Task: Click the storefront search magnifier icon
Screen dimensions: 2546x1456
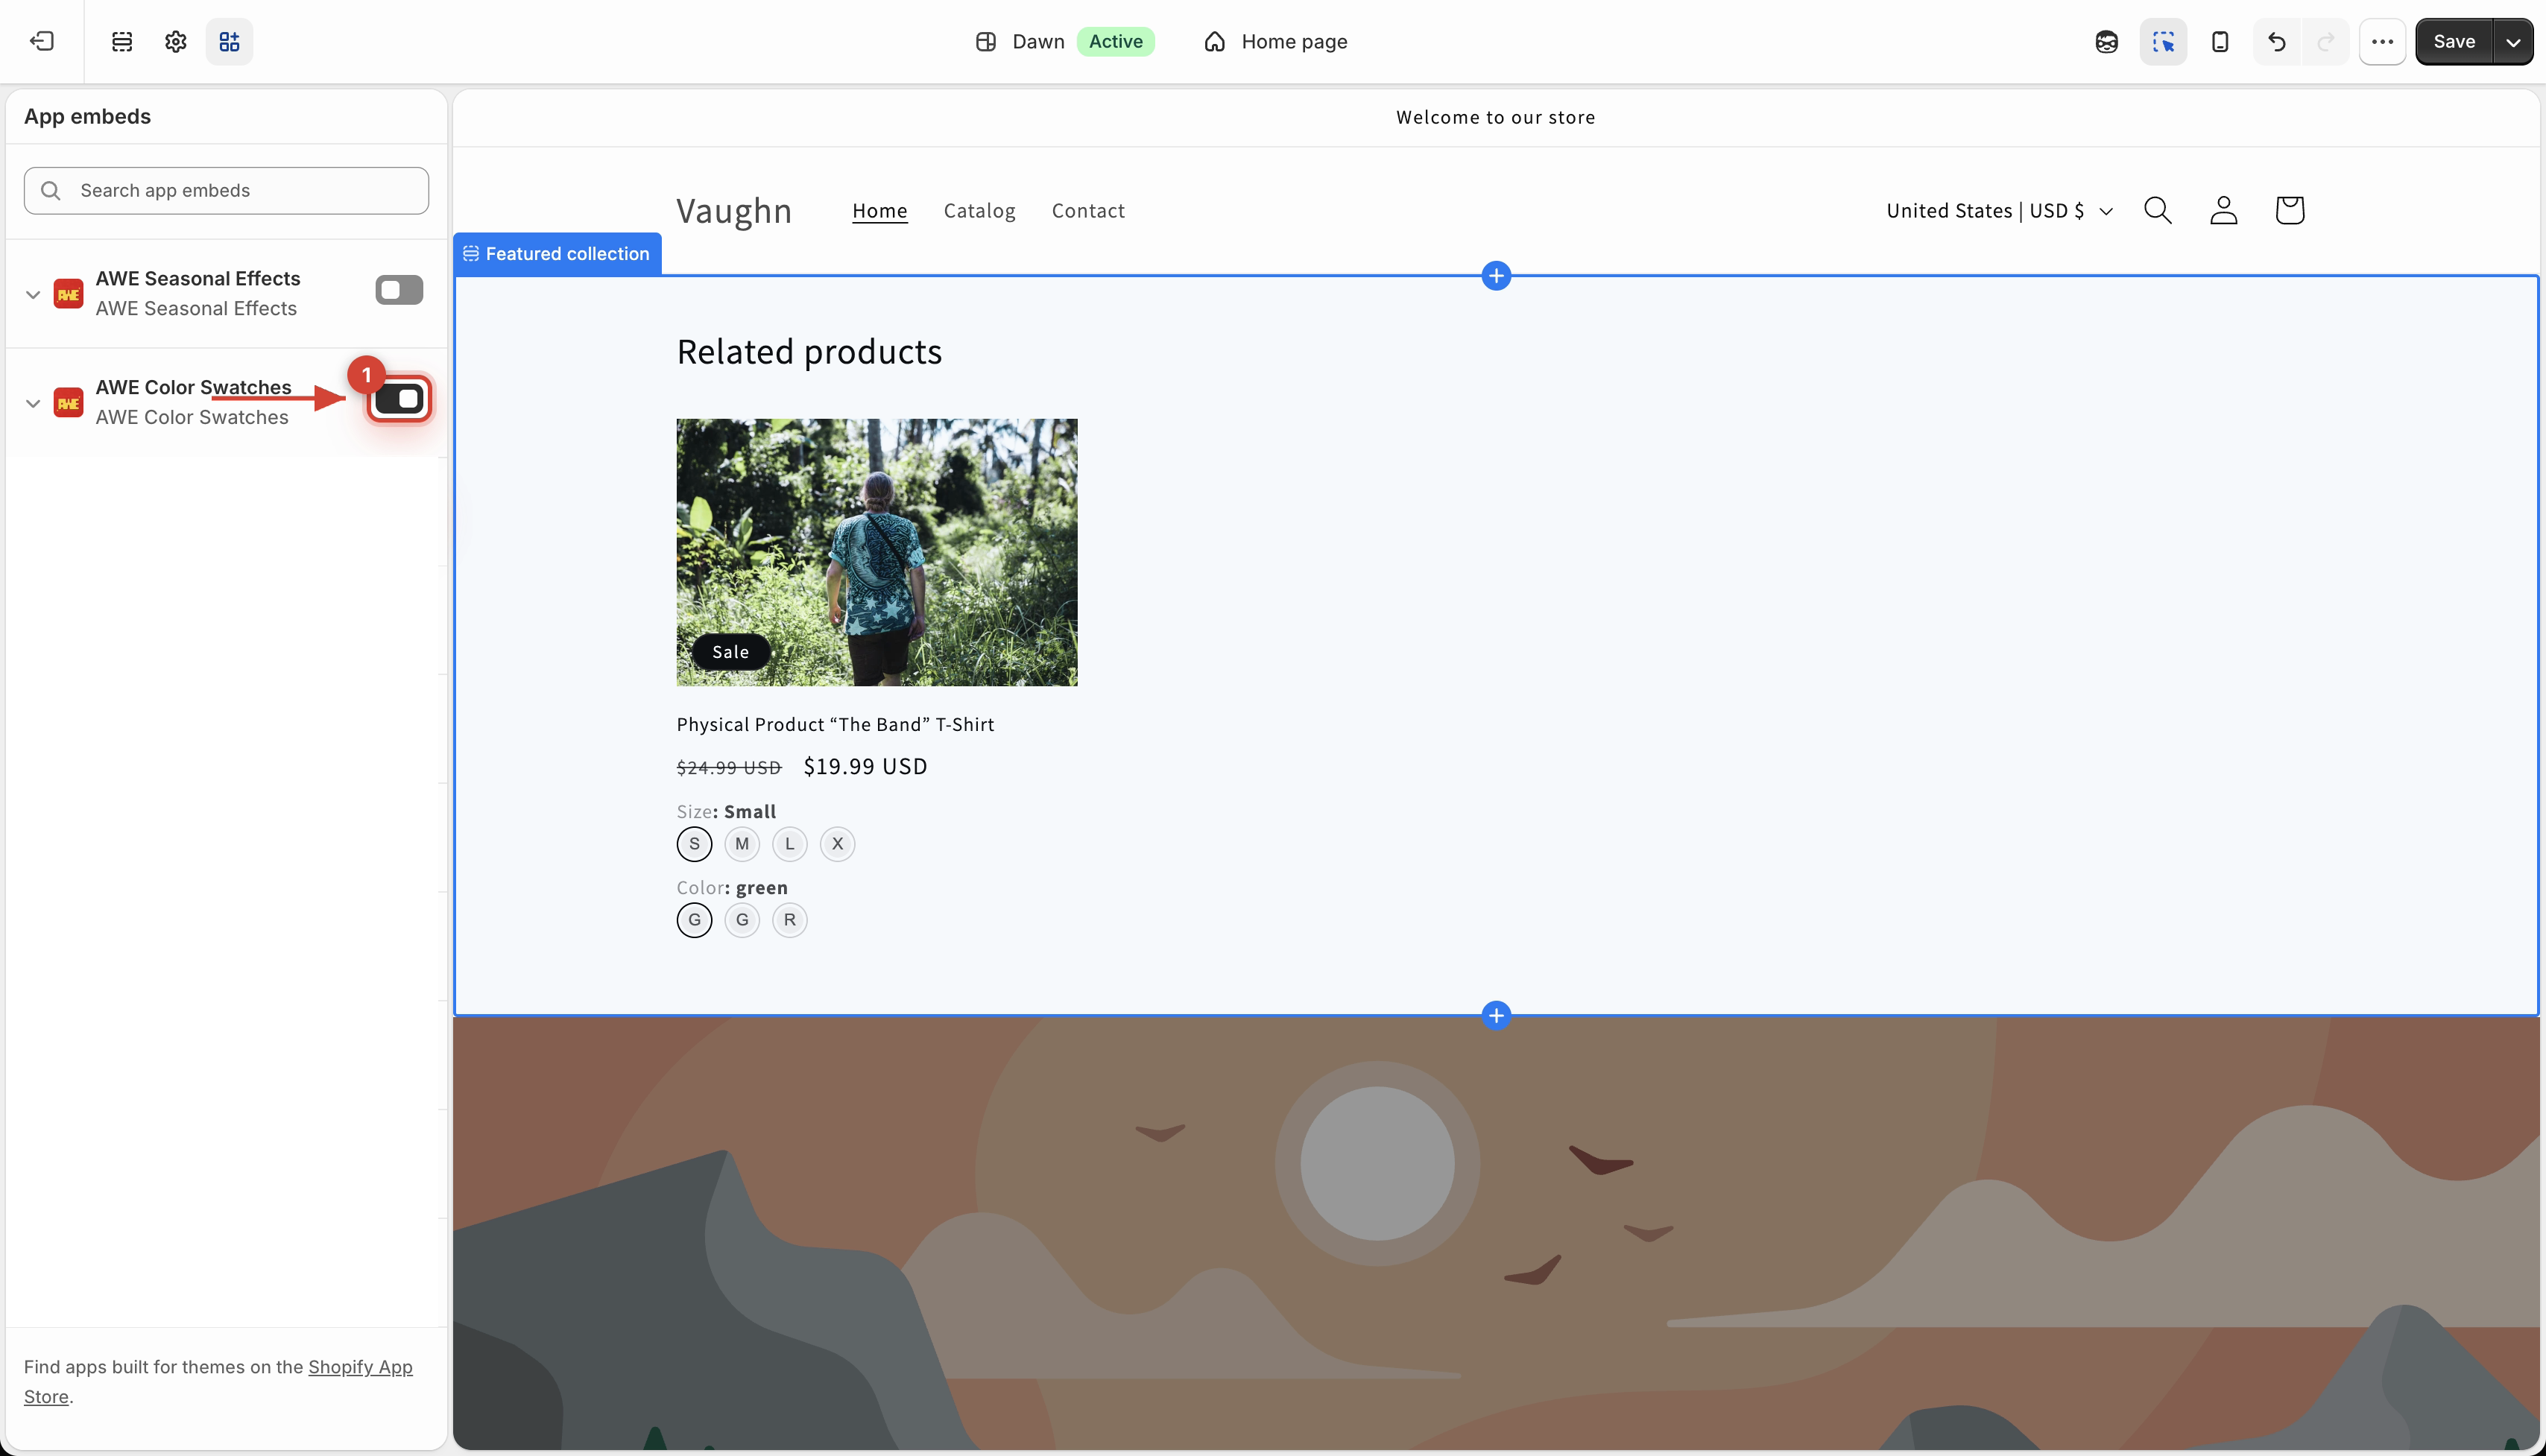Action: [x=2157, y=210]
